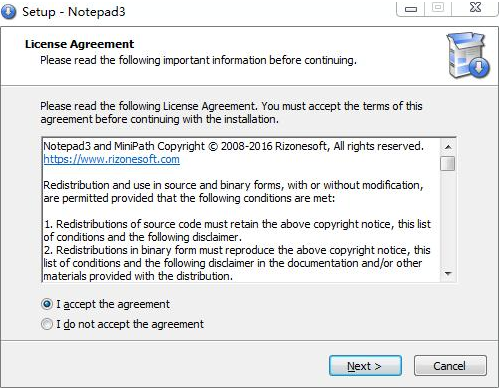Click the license scrollbar's down arrow
This screenshot has height=388, width=499.
click(x=448, y=274)
